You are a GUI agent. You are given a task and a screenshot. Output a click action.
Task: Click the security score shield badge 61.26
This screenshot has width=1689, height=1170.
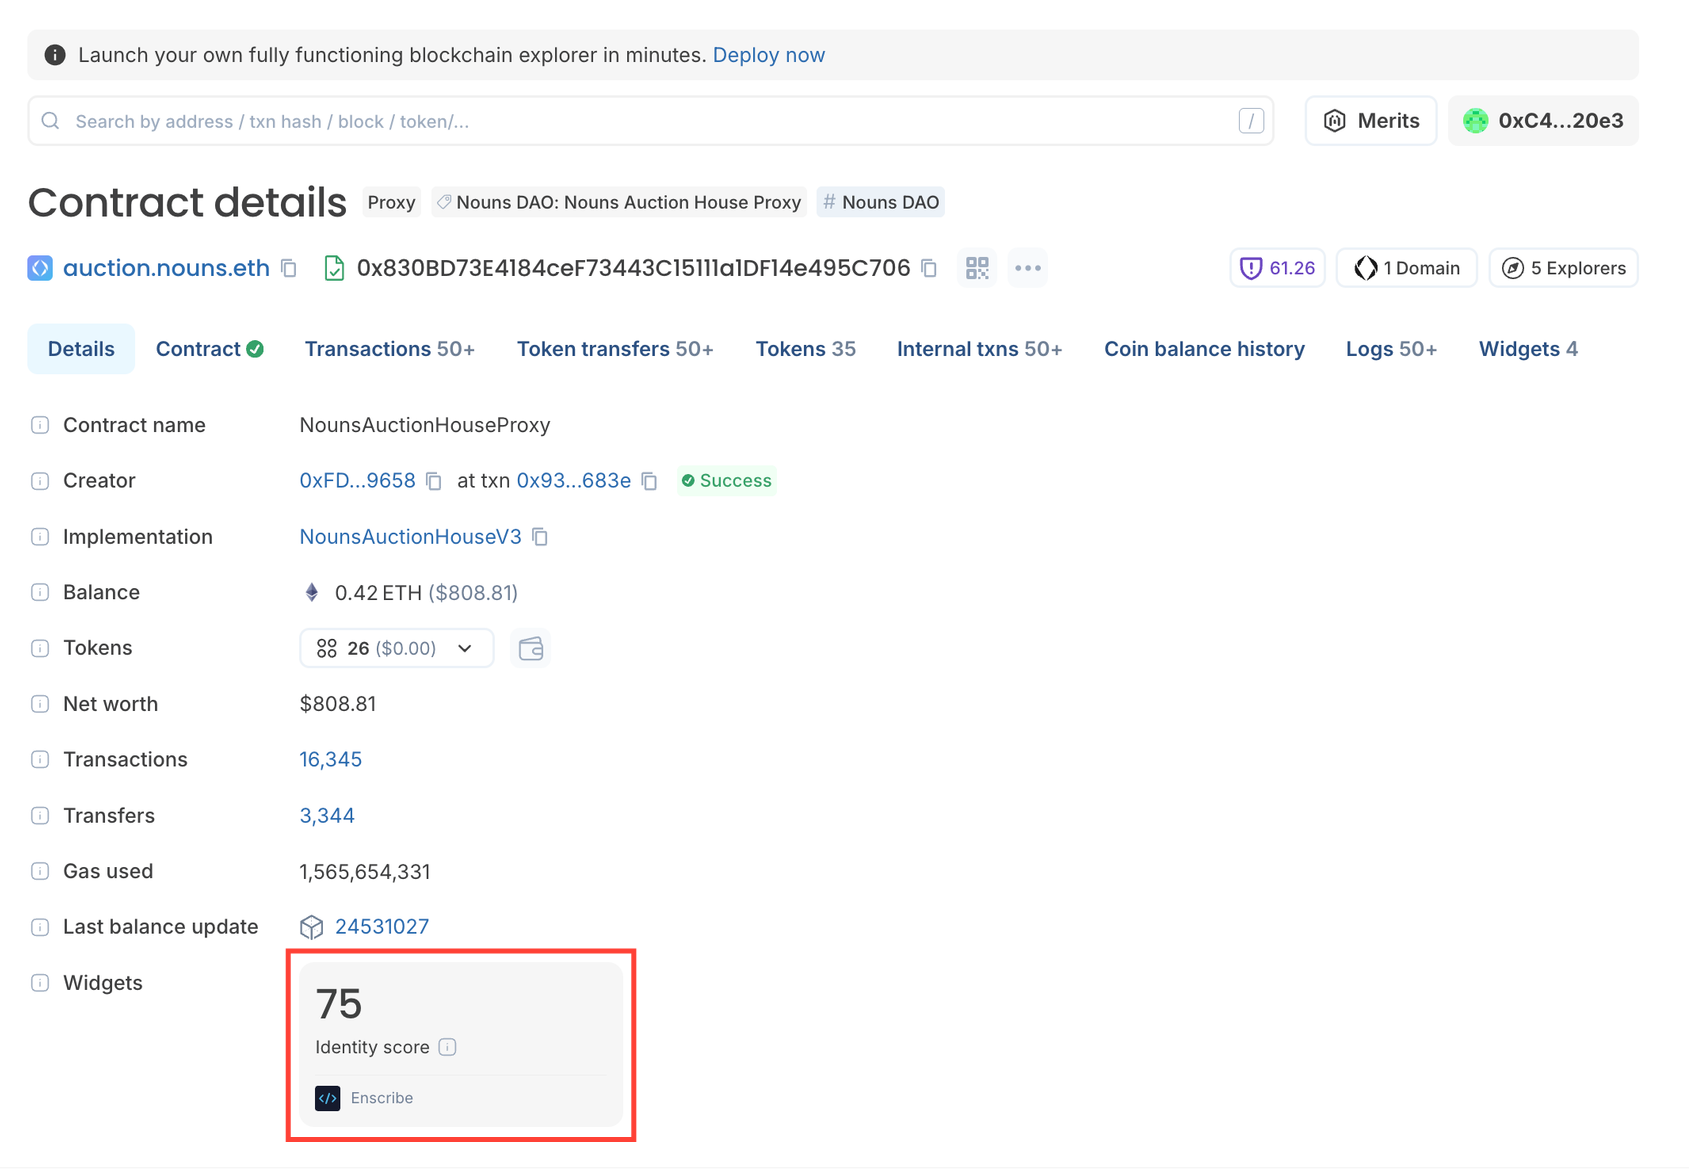point(1277,267)
